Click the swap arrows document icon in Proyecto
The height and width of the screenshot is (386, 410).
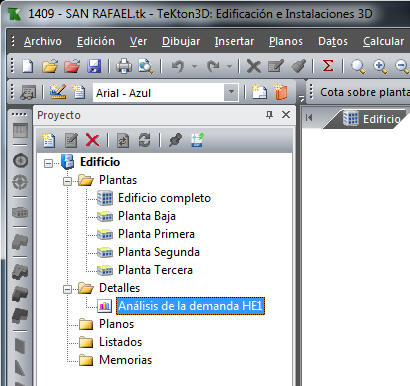(122, 140)
